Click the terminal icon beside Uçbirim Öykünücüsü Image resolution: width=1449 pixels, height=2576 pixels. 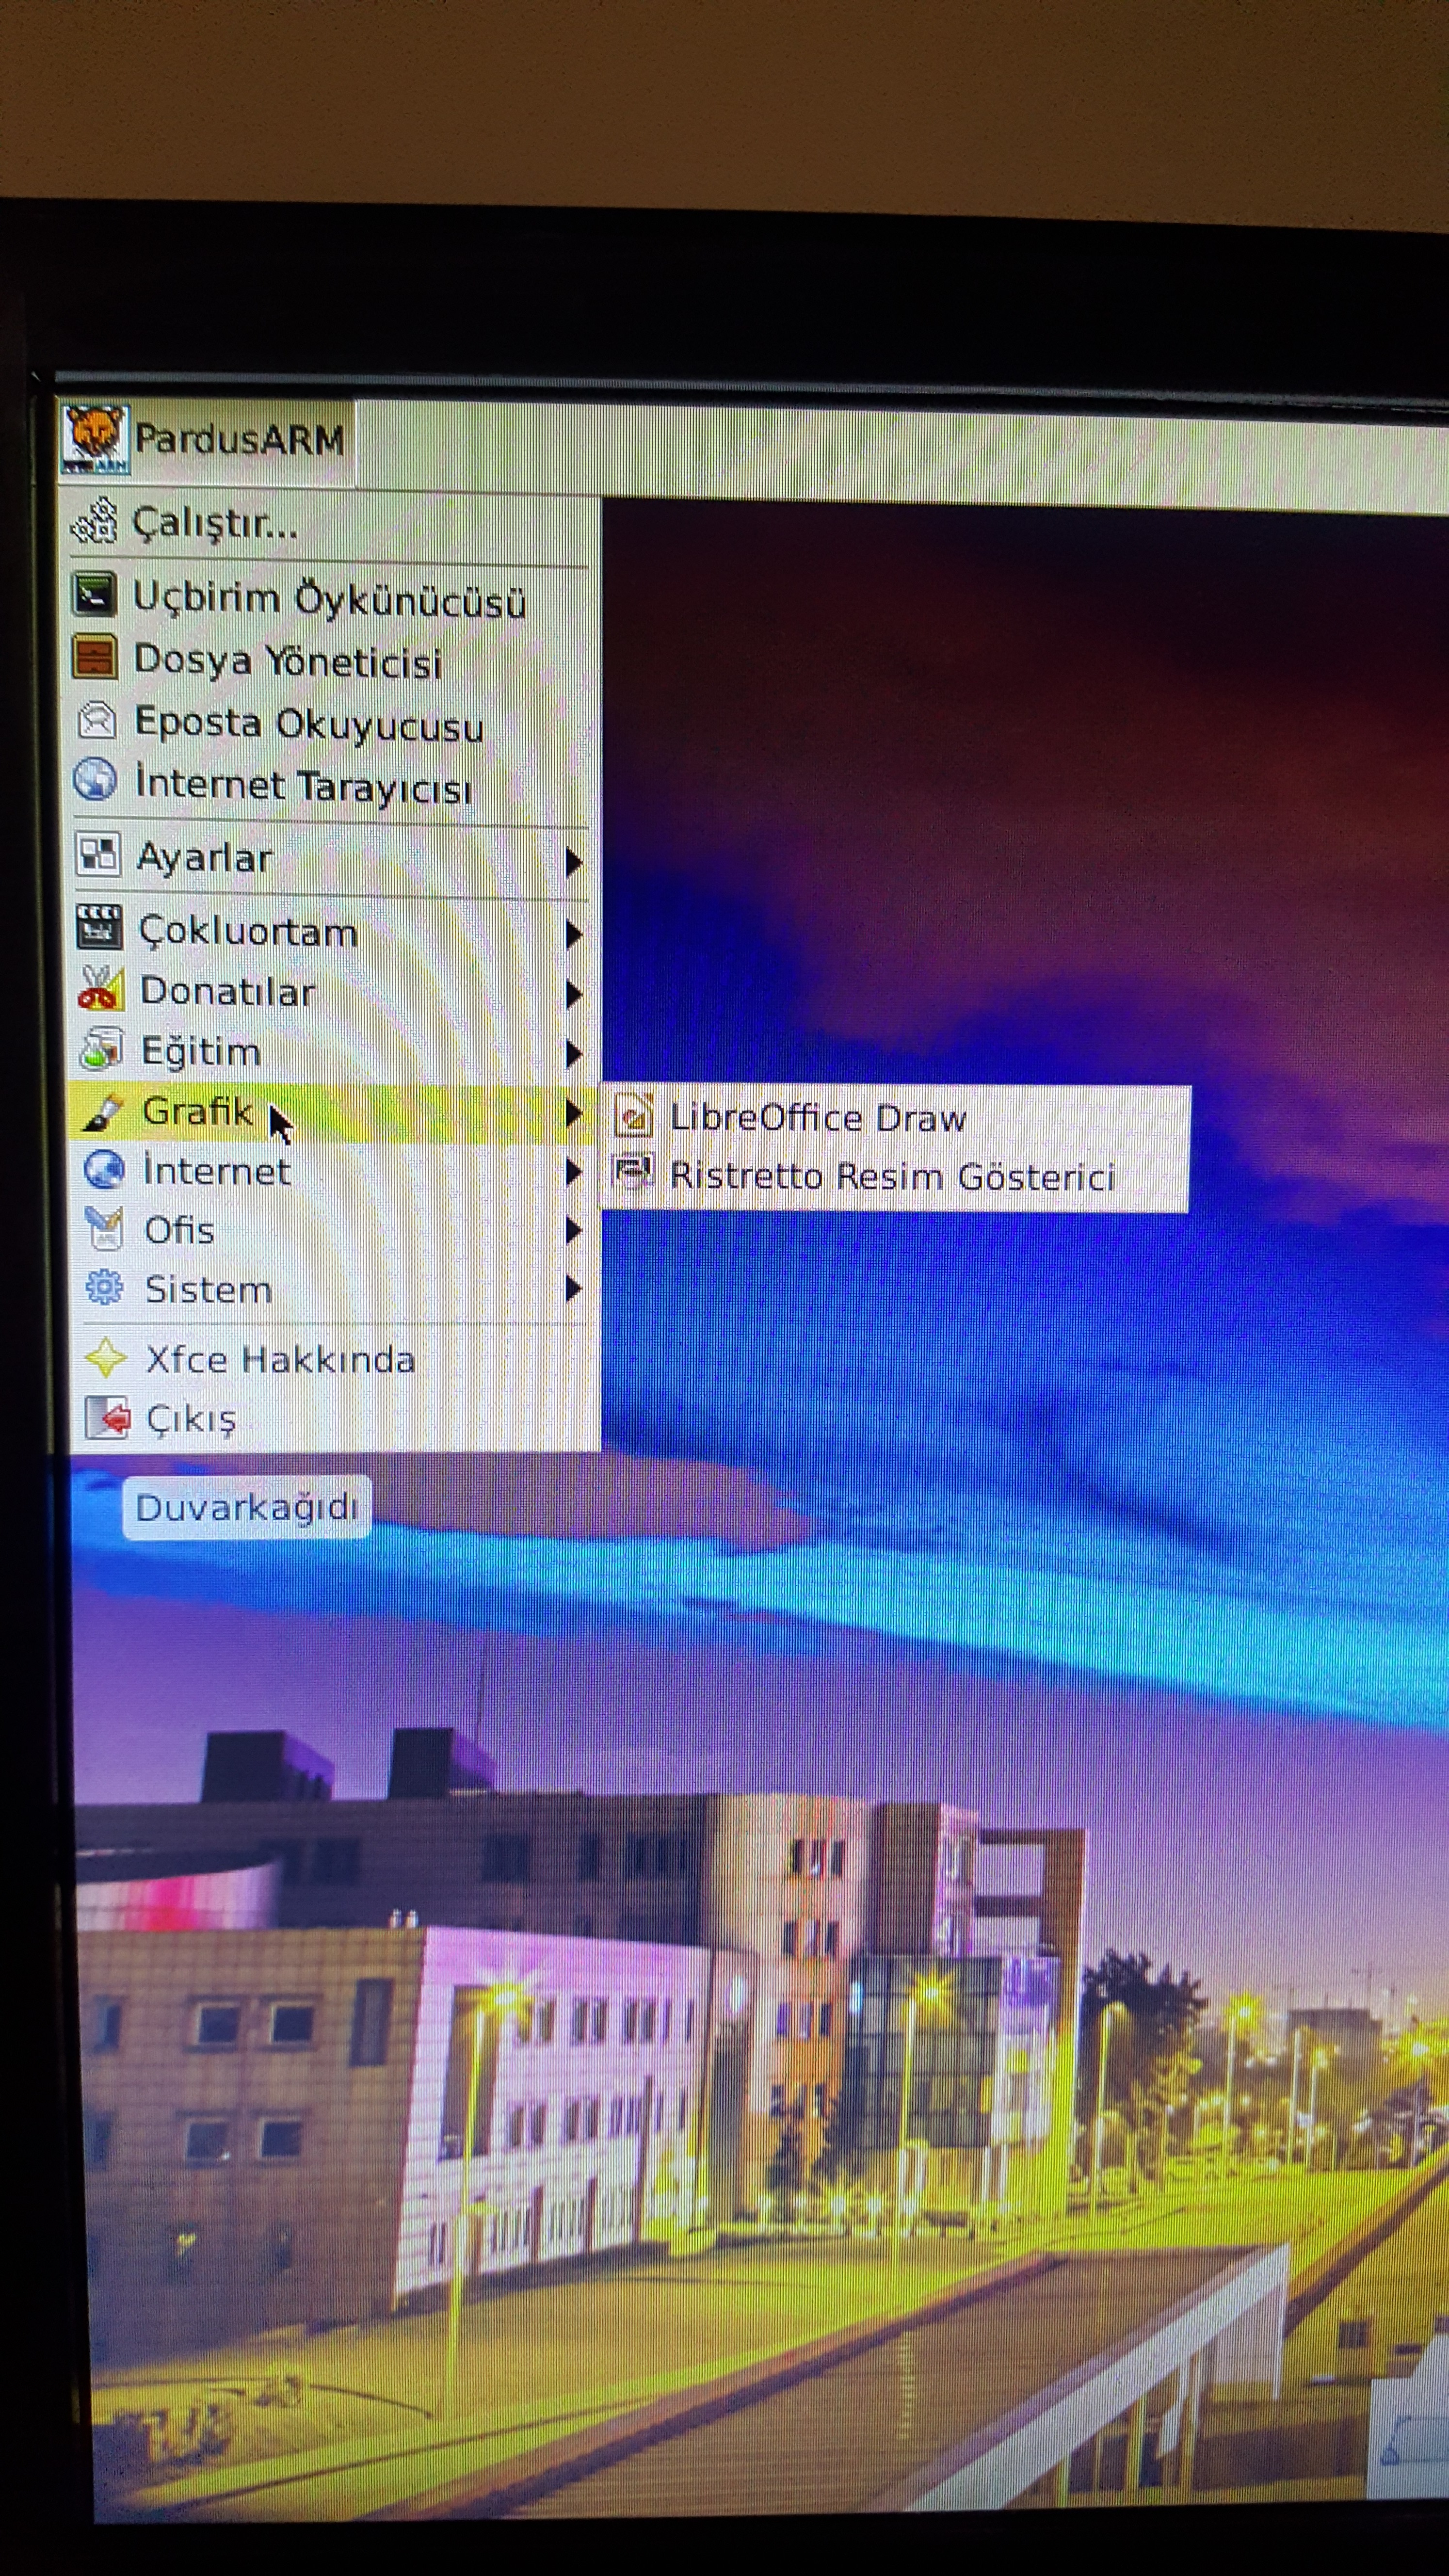[96, 594]
